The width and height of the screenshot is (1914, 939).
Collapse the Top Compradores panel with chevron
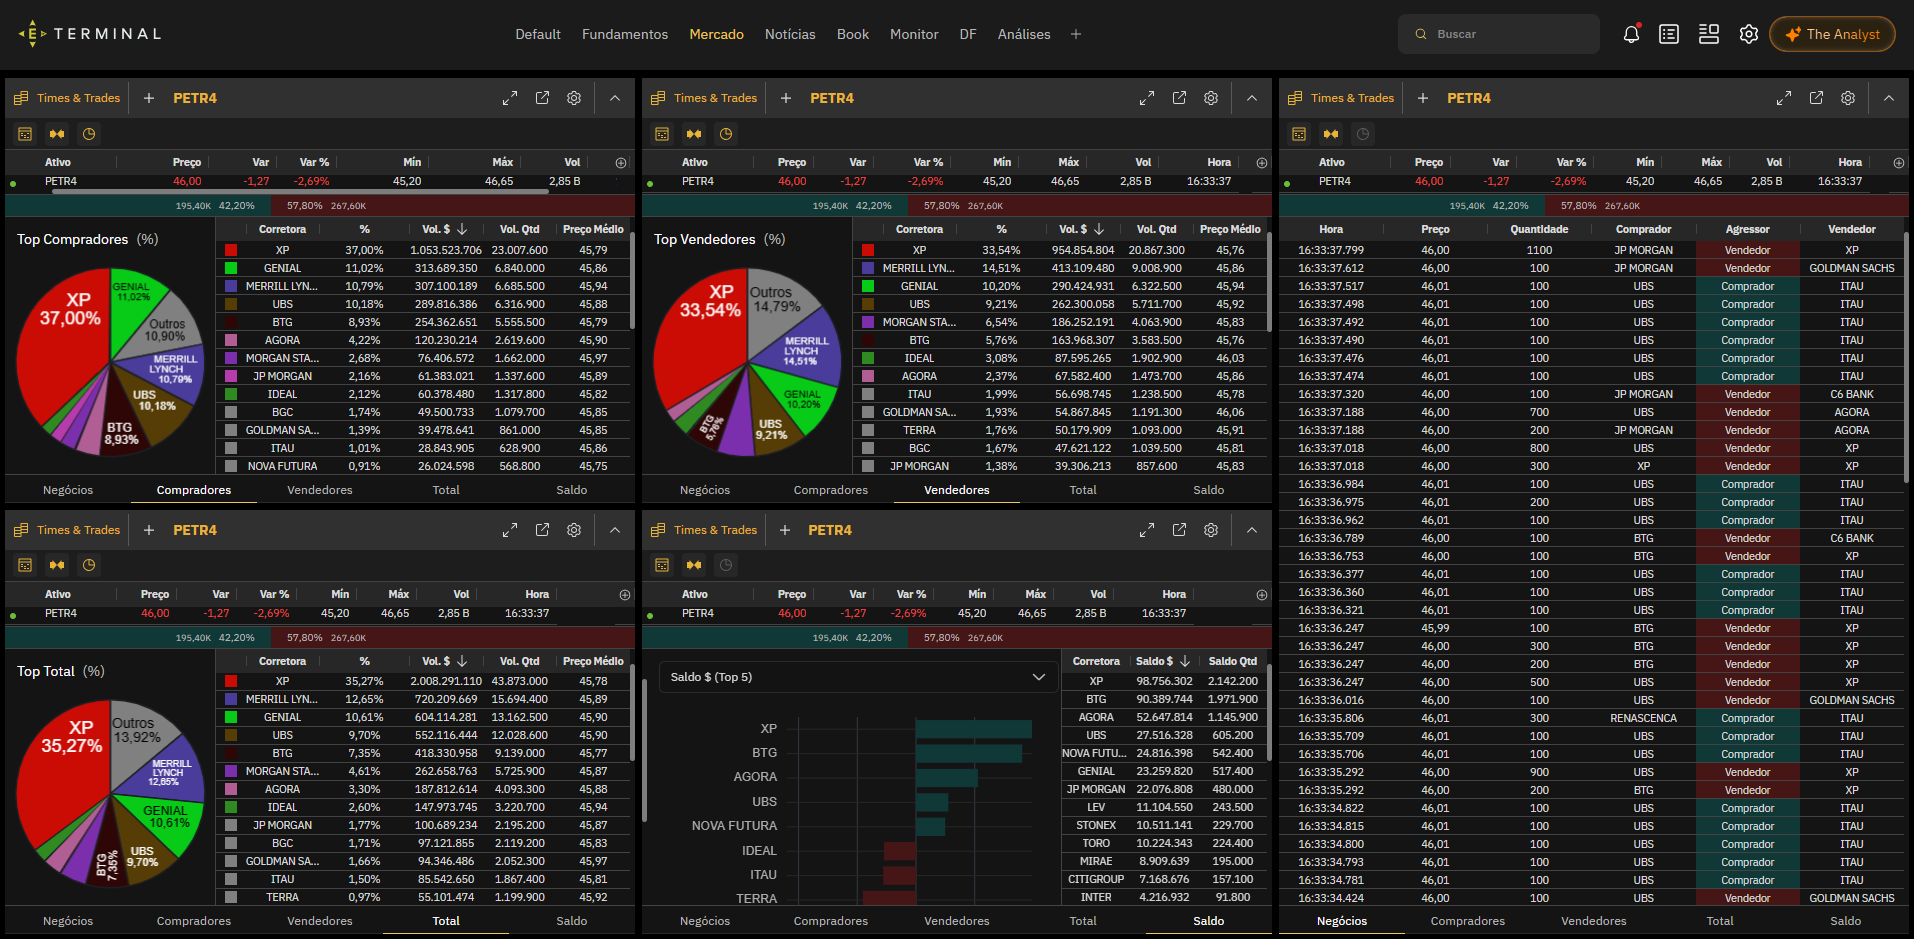[x=615, y=98]
